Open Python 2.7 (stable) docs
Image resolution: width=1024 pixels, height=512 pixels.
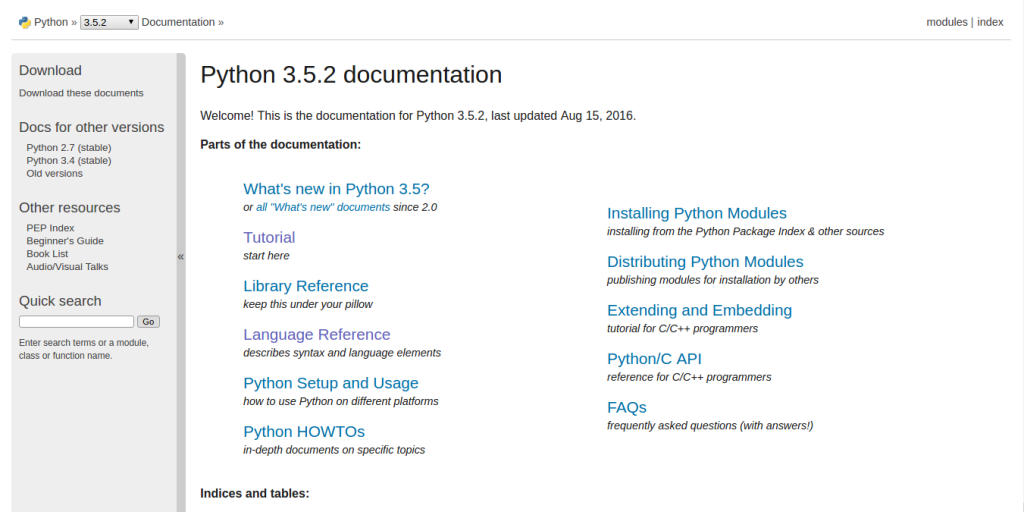(69, 147)
